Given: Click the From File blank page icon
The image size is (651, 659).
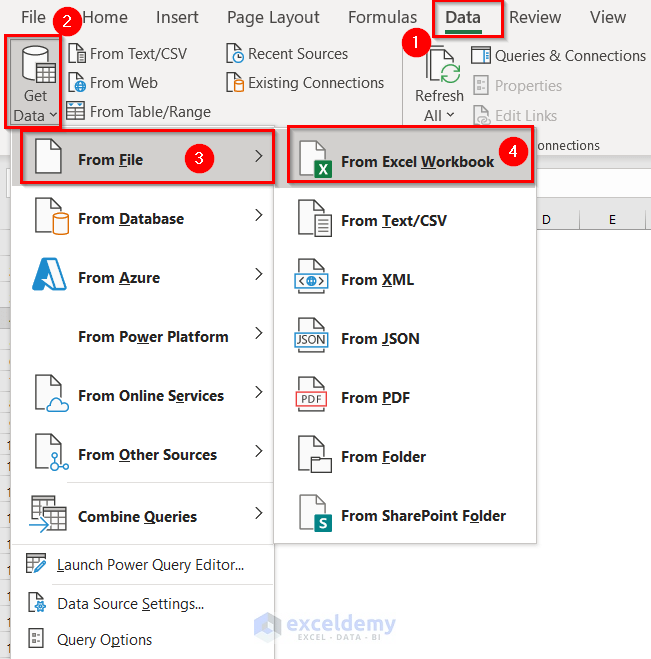Looking at the screenshot, I should 48,157.
